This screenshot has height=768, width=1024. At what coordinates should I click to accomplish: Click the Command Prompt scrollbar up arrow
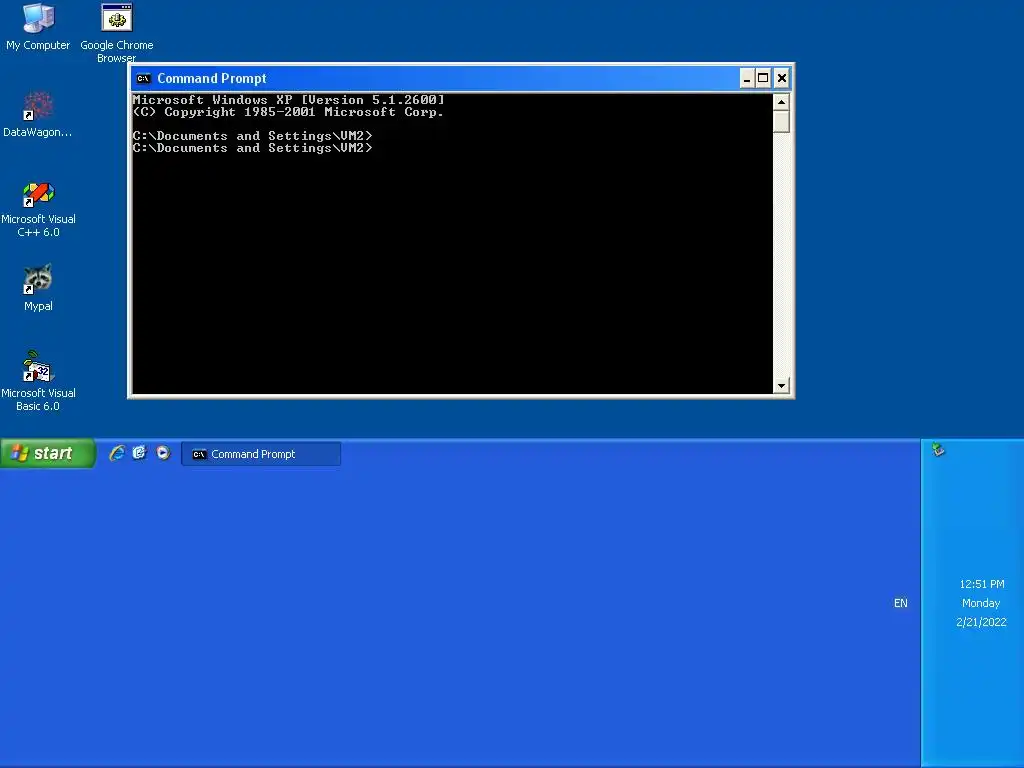[x=781, y=102]
